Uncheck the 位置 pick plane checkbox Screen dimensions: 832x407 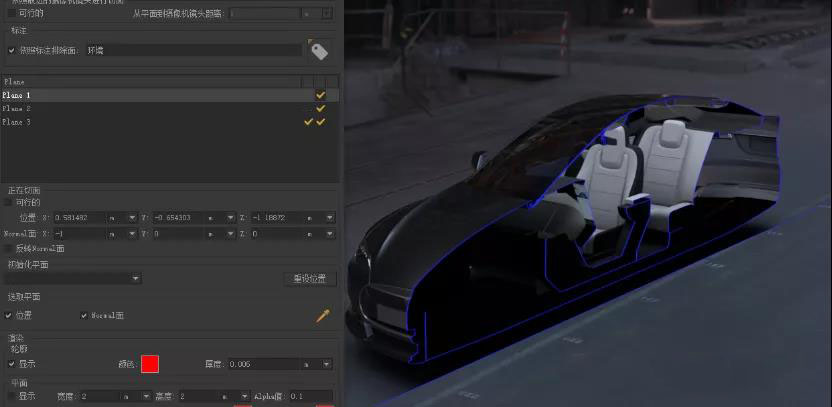(x=10, y=315)
